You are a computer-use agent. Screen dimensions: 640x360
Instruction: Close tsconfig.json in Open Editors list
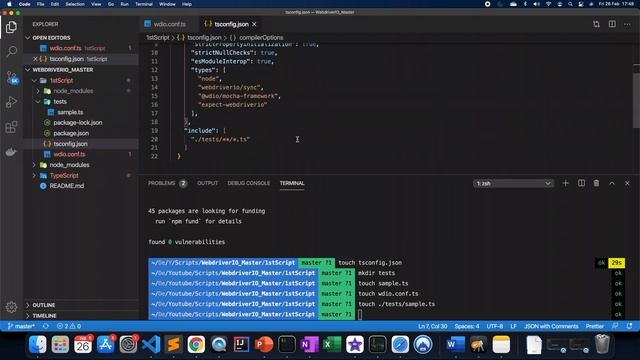coord(35,59)
